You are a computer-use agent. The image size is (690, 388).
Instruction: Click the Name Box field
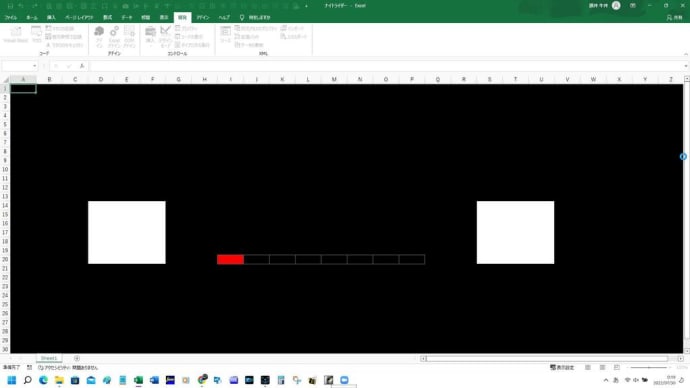coord(17,66)
